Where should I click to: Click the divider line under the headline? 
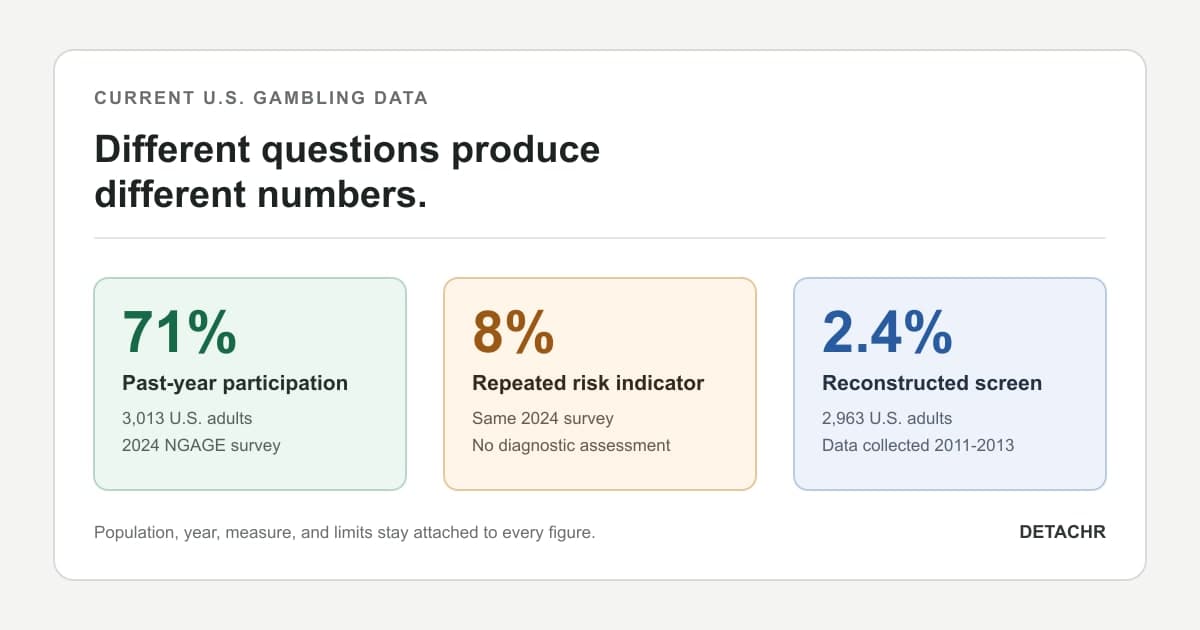(600, 238)
